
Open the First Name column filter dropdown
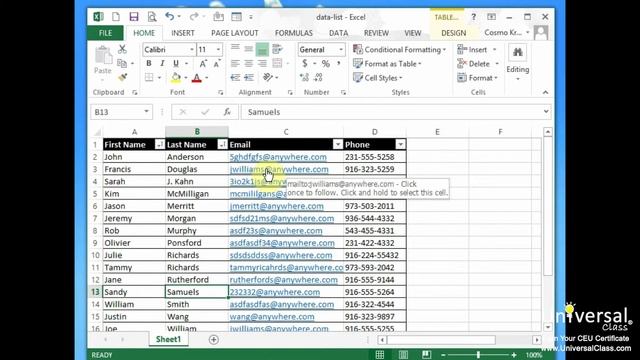(x=160, y=144)
